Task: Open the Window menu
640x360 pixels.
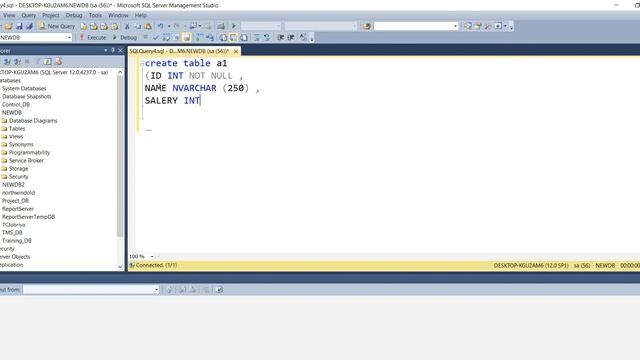Action: [118, 15]
